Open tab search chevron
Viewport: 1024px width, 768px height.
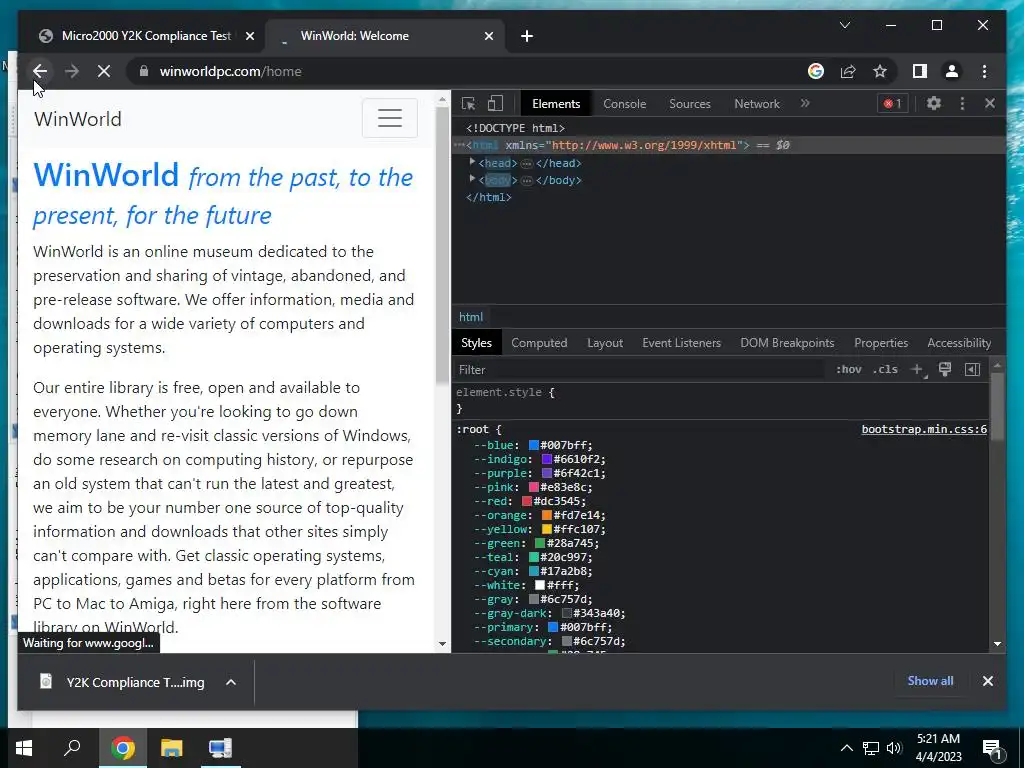(x=844, y=25)
